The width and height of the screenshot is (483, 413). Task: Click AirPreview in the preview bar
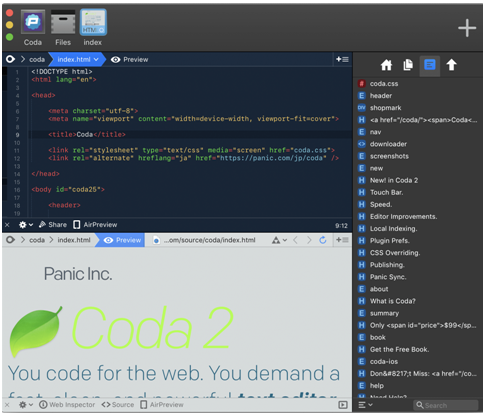162,405
